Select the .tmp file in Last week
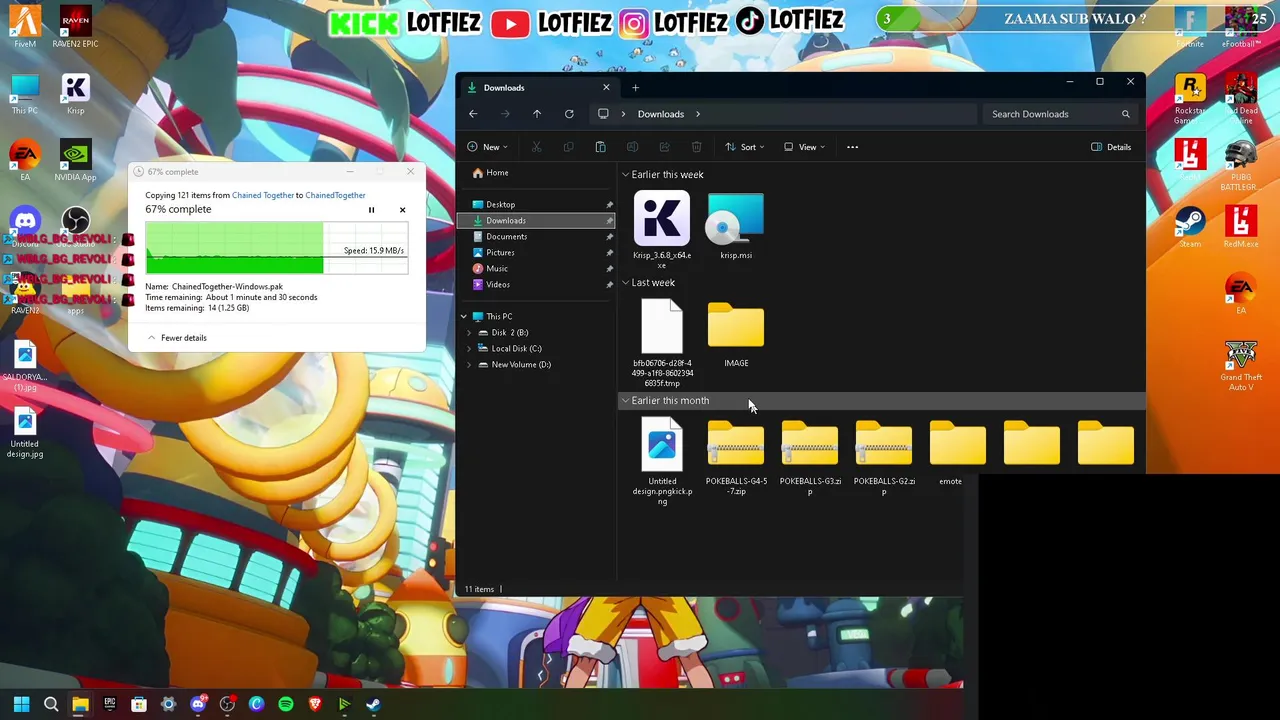Screen dimensions: 1280x720 pos(662,343)
